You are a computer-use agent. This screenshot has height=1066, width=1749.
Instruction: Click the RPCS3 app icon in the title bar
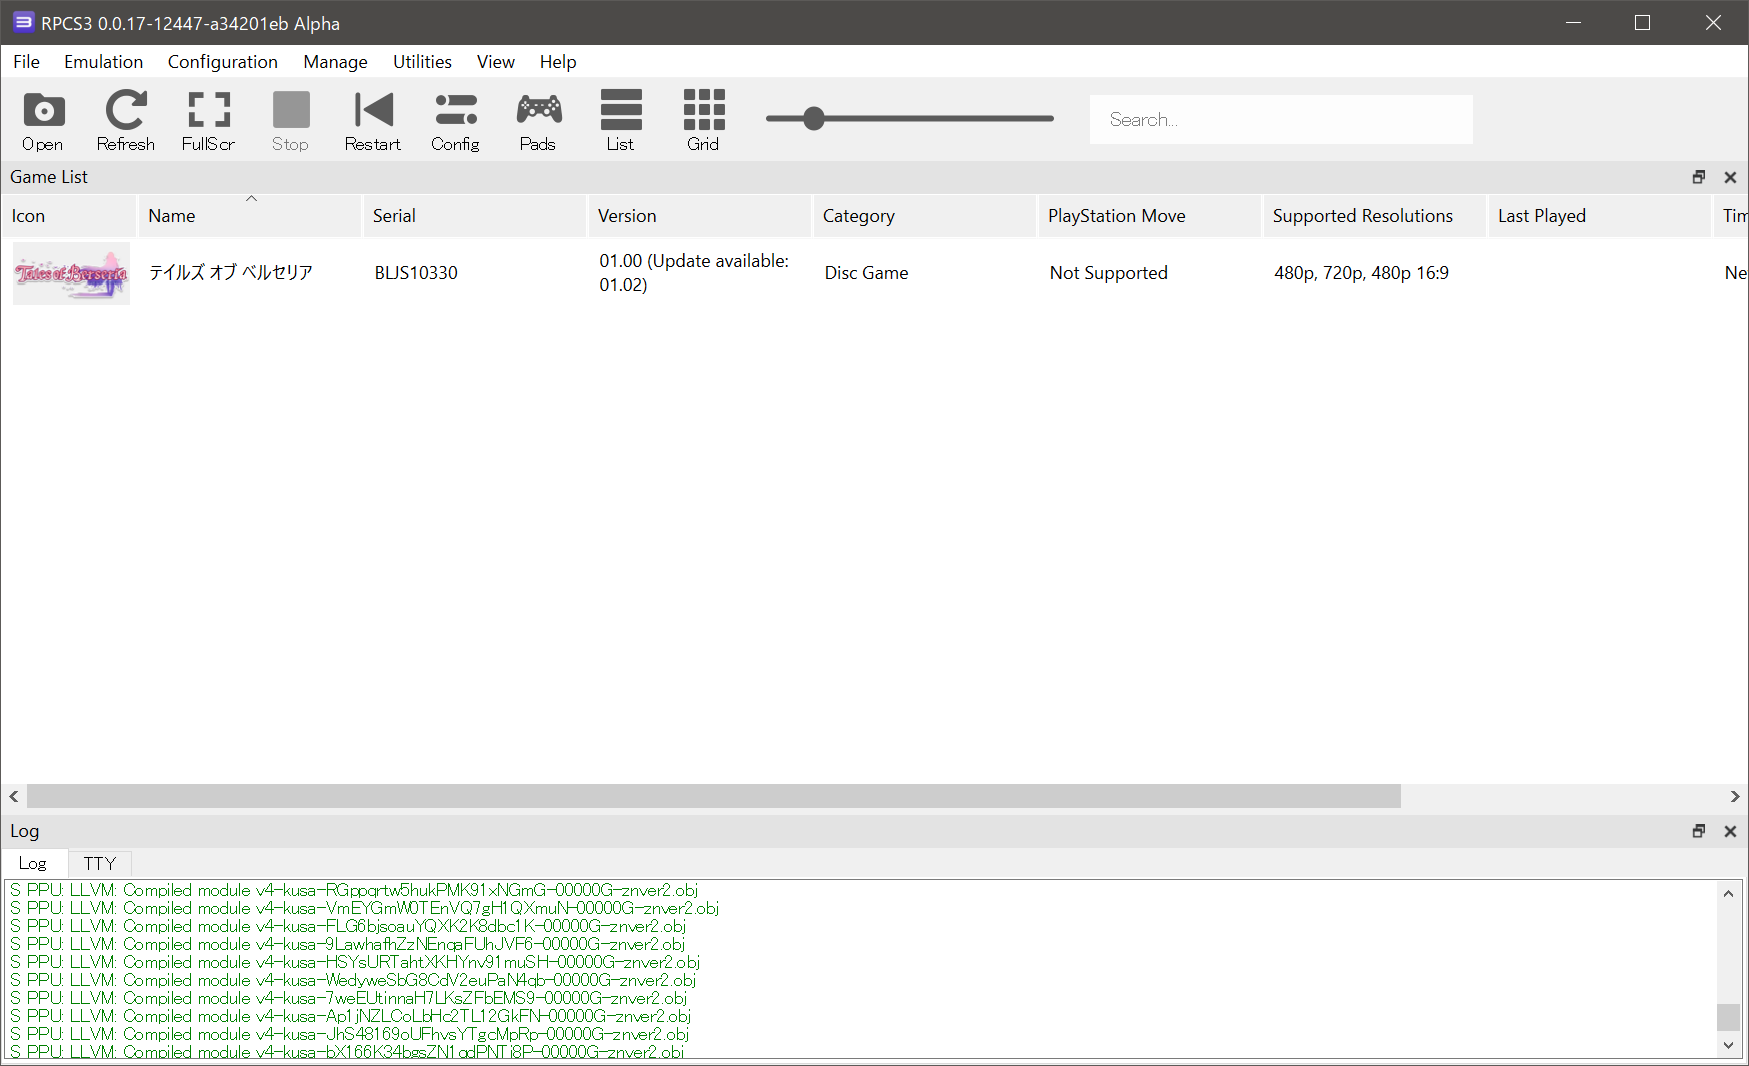point(22,22)
